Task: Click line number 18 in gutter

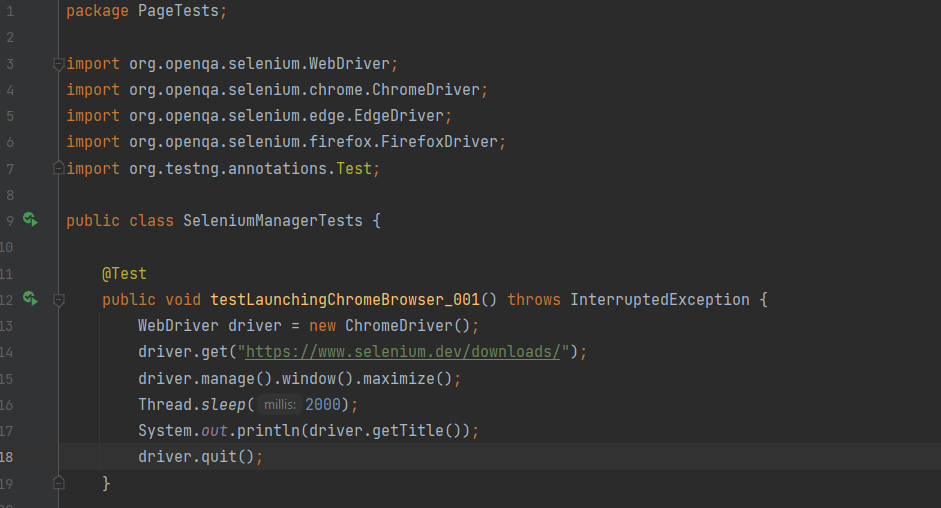Action: click(6, 457)
